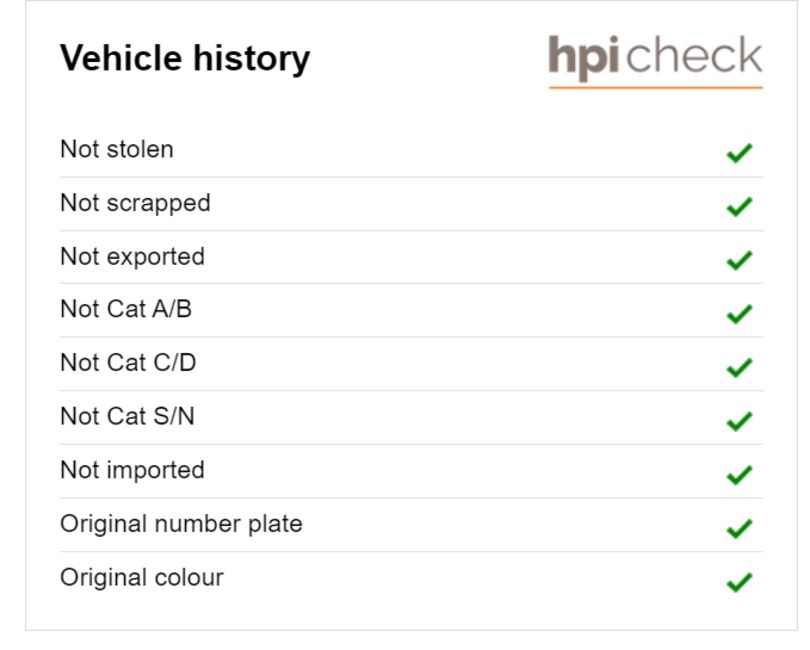This screenshot has width=810, height=650.
Task: Click the Original colour checkmark
Action: 739,582
